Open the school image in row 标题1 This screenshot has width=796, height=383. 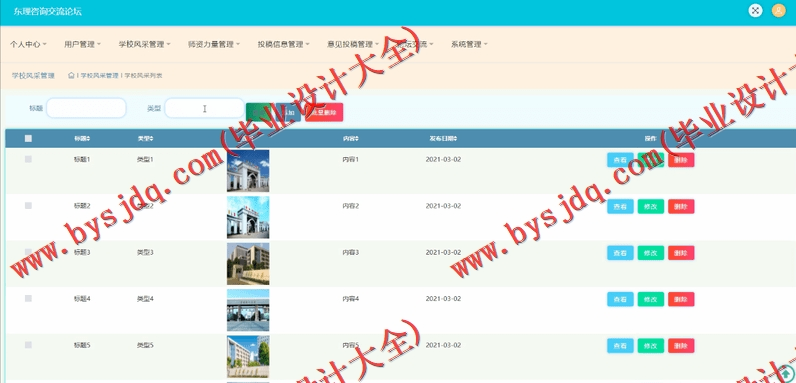click(x=248, y=171)
